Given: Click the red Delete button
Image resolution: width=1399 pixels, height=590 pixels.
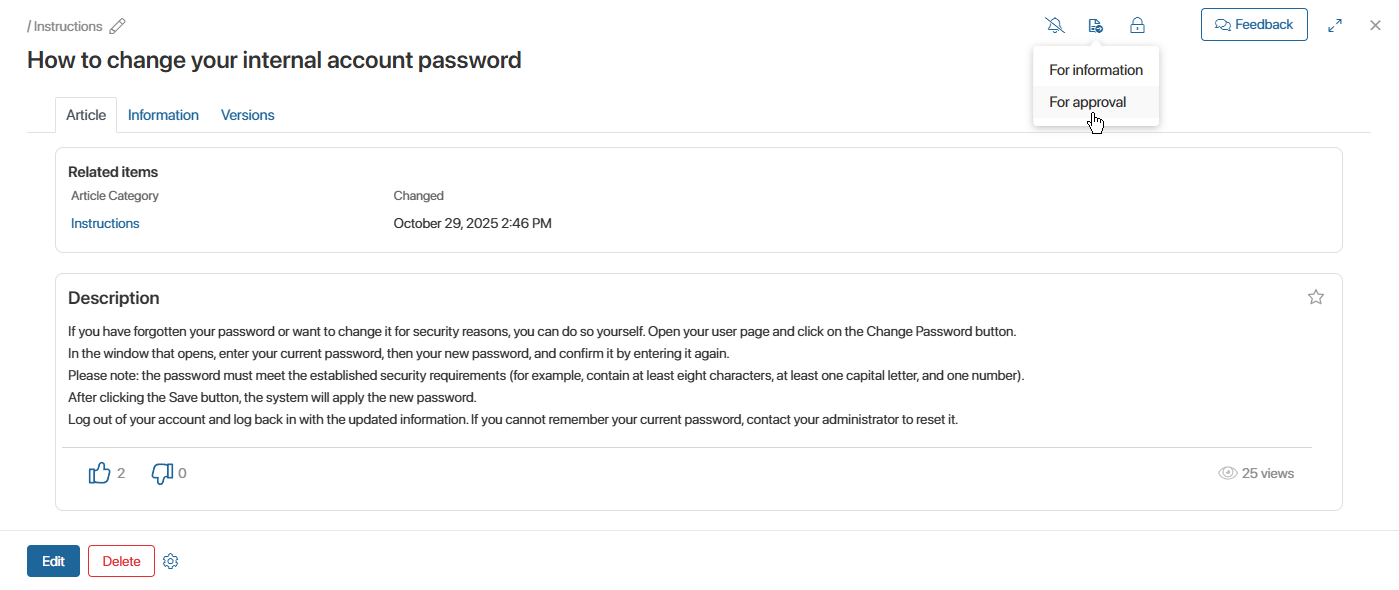Looking at the screenshot, I should pyautogui.click(x=121, y=561).
